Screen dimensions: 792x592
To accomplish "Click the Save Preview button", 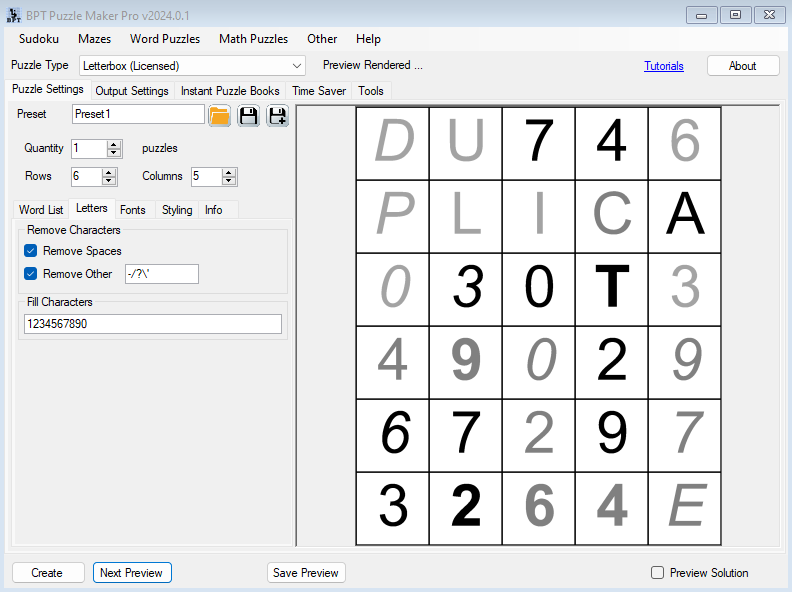I will [x=306, y=573].
